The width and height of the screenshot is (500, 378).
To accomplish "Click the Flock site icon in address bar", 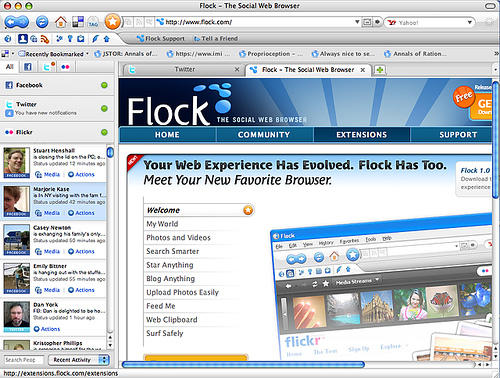I will click(160, 22).
